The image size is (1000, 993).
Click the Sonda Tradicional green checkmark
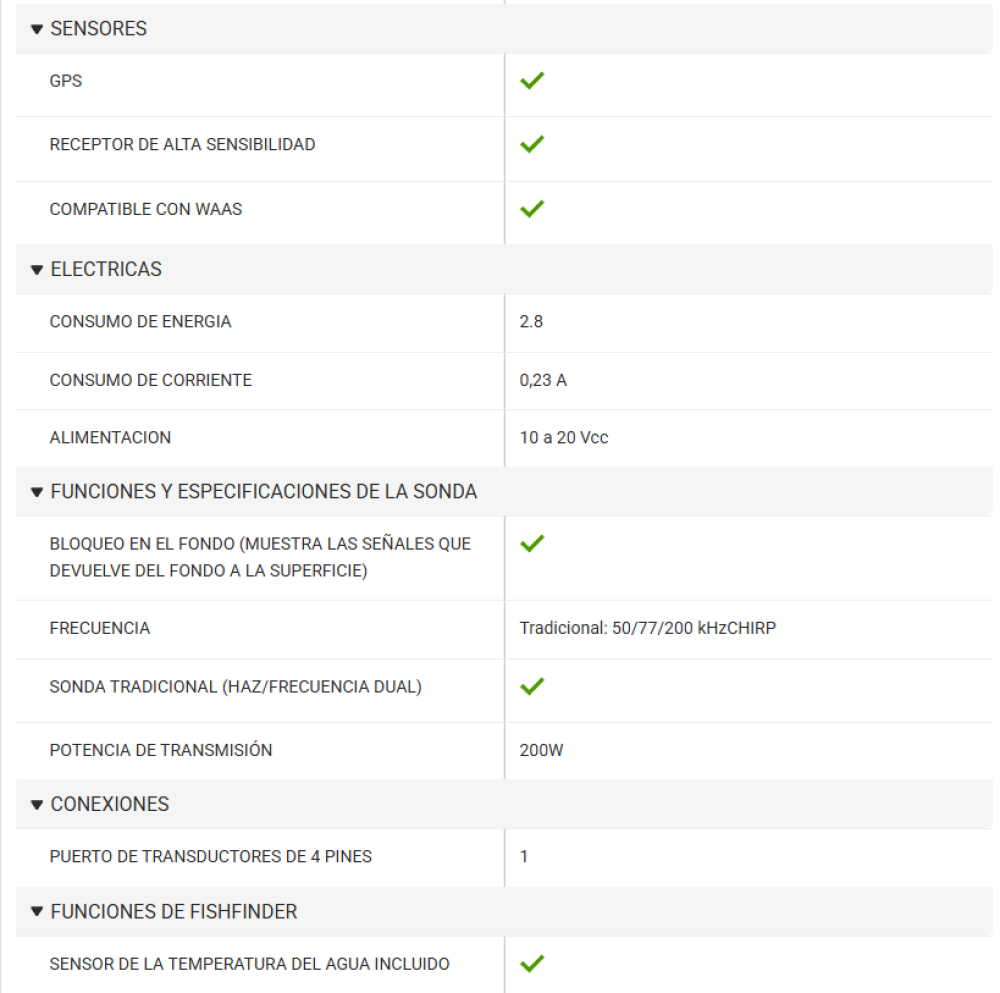(x=532, y=686)
